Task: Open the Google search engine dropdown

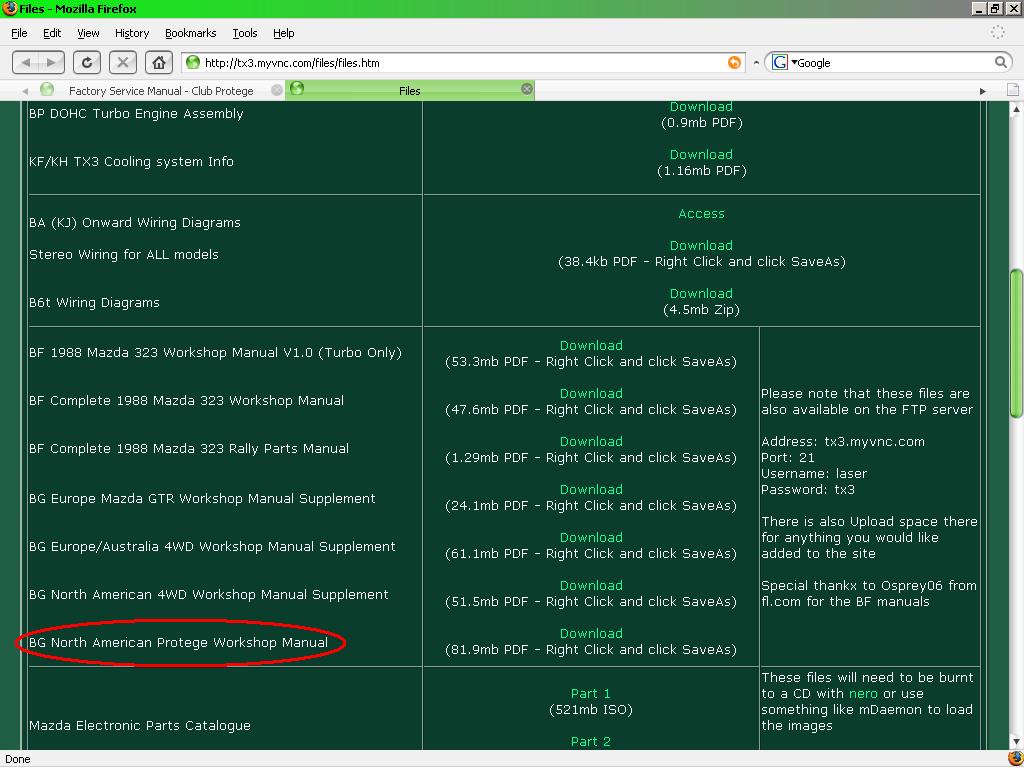Action: [783, 62]
